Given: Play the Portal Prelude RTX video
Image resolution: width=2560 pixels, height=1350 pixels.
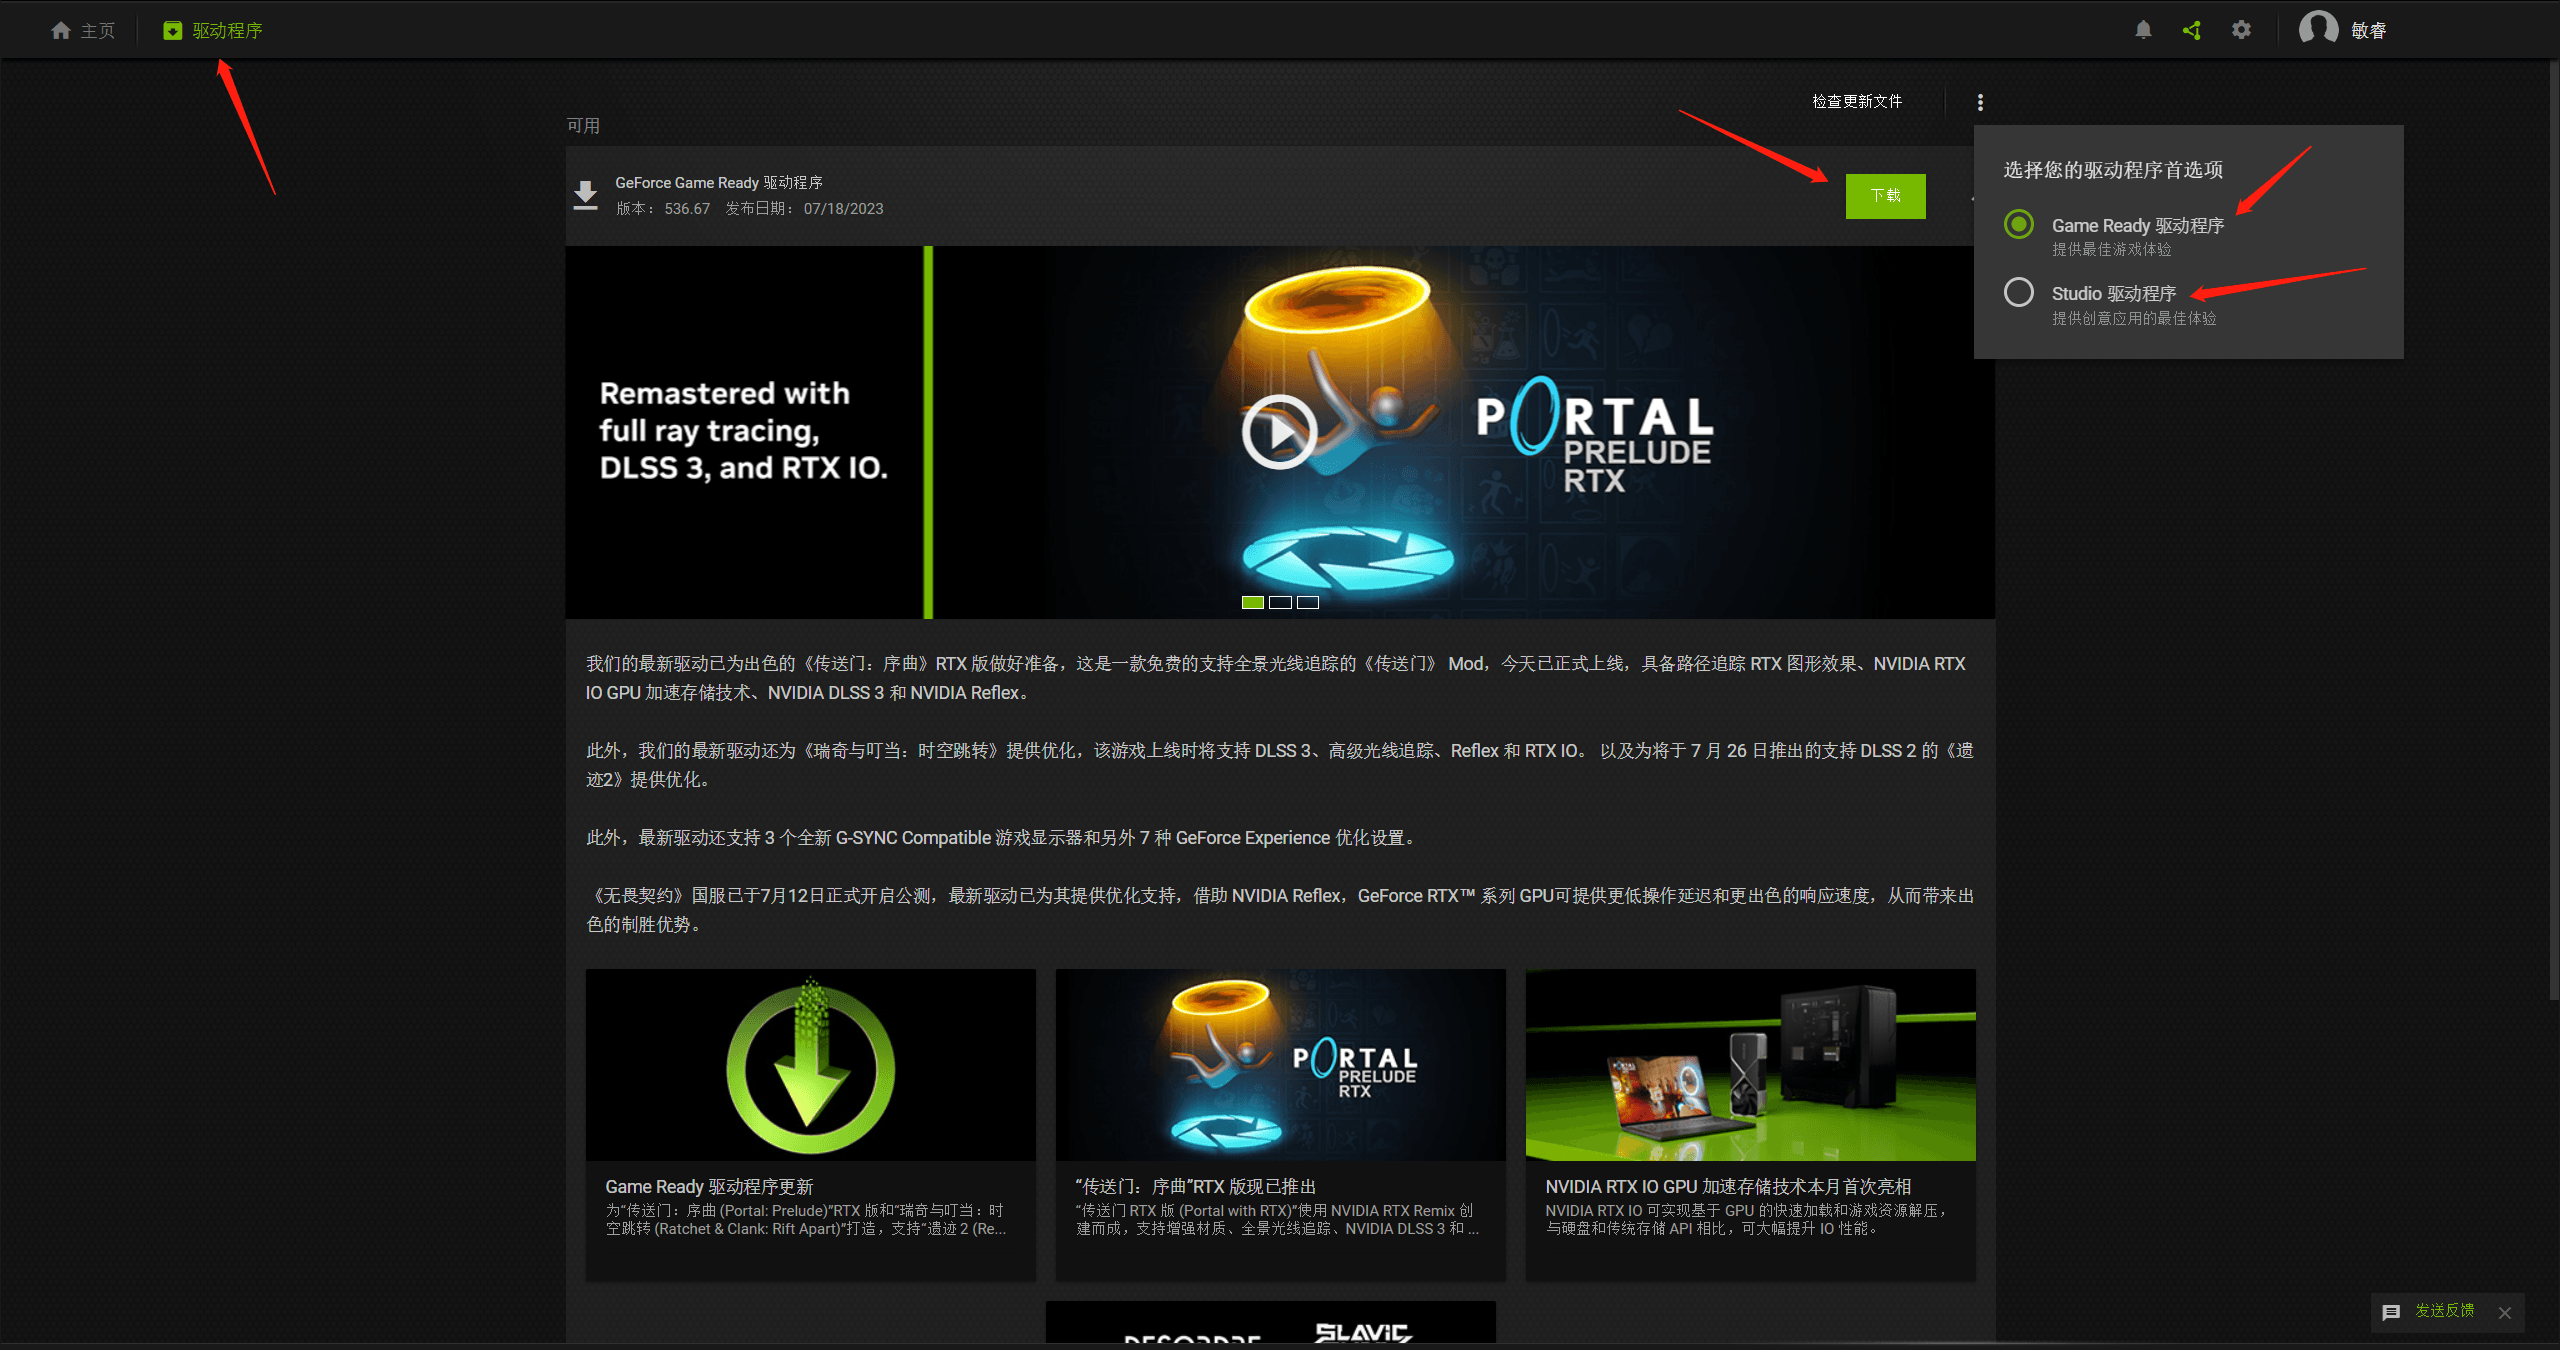Looking at the screenshot, I should 1279,432.
